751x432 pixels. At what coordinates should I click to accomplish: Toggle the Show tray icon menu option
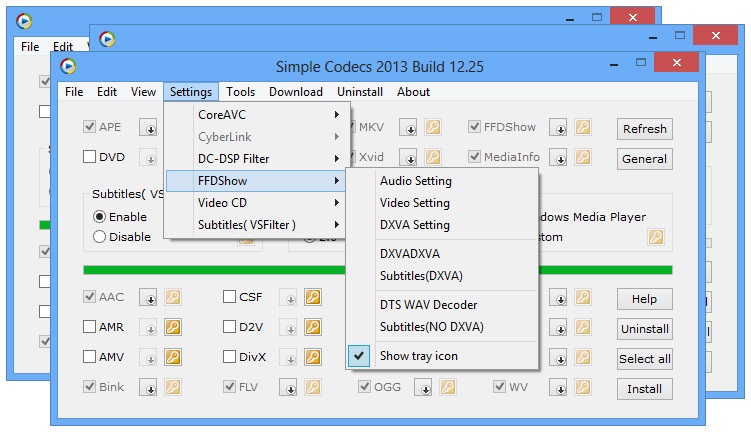point(420,356)
